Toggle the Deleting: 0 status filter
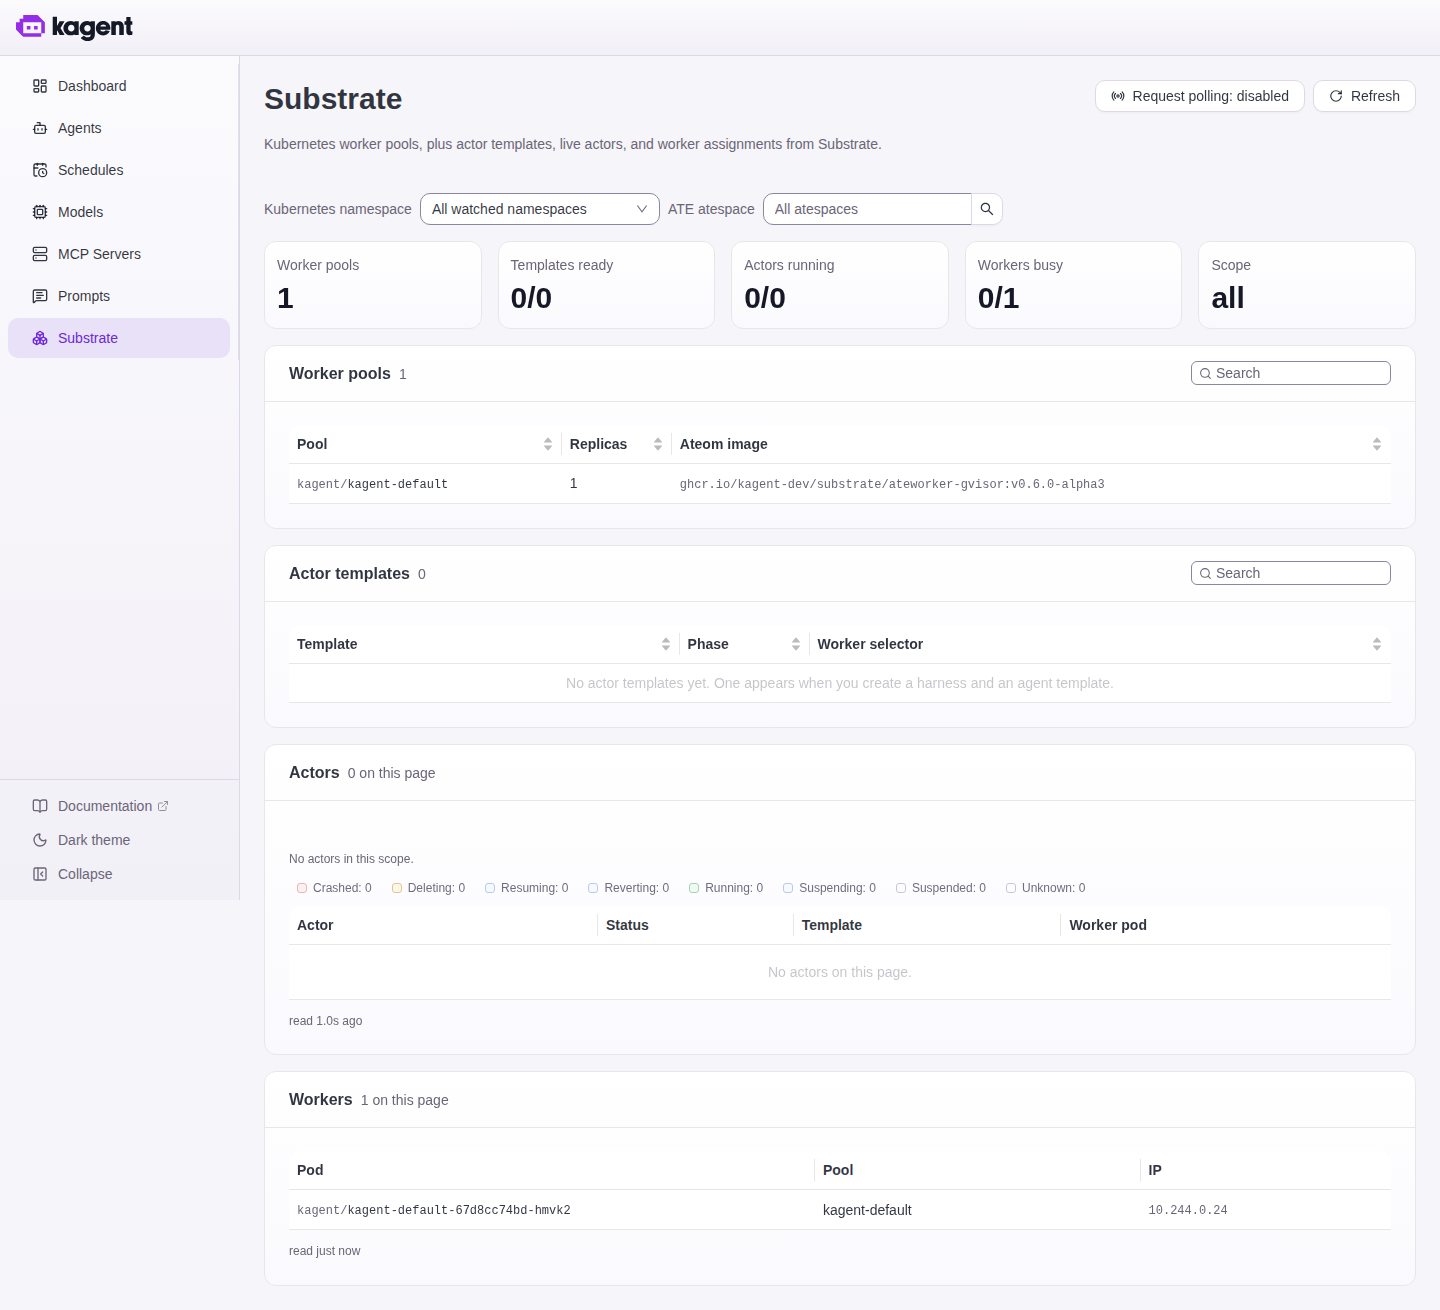Image resolution: width=1440 pixels, height=1310 pixels. point(428,888)
